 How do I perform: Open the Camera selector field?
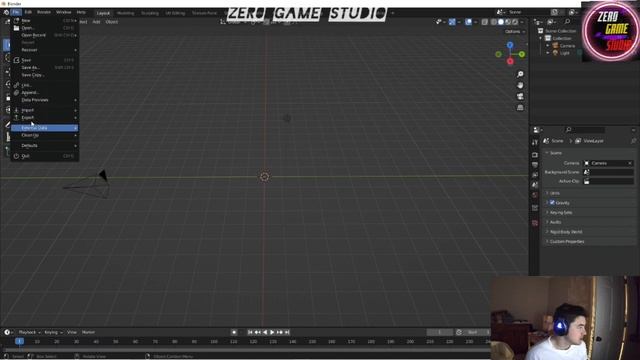click(x=608, y=163)
